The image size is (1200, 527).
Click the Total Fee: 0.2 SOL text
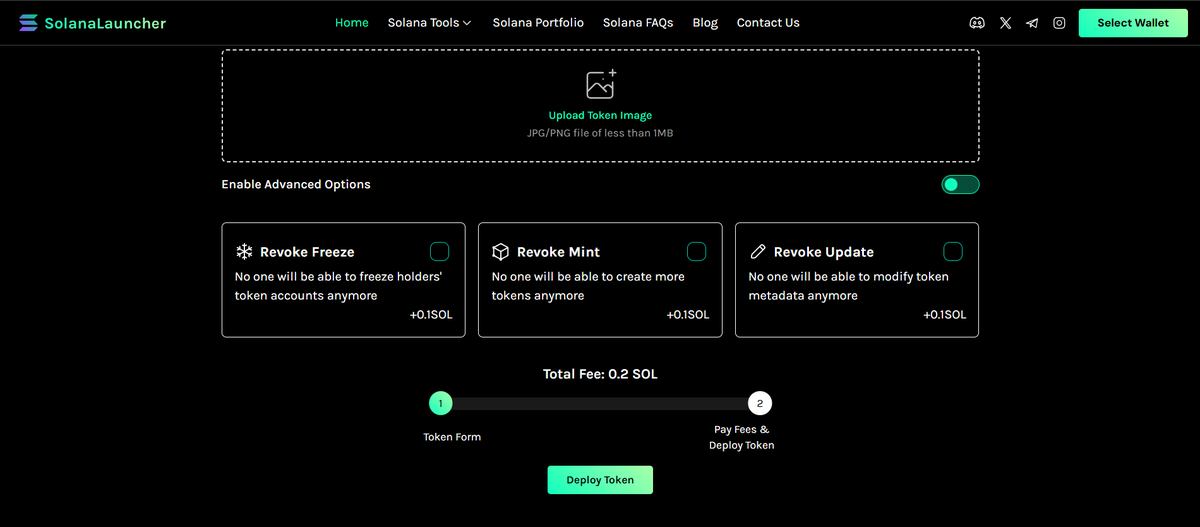pos(600,374)
